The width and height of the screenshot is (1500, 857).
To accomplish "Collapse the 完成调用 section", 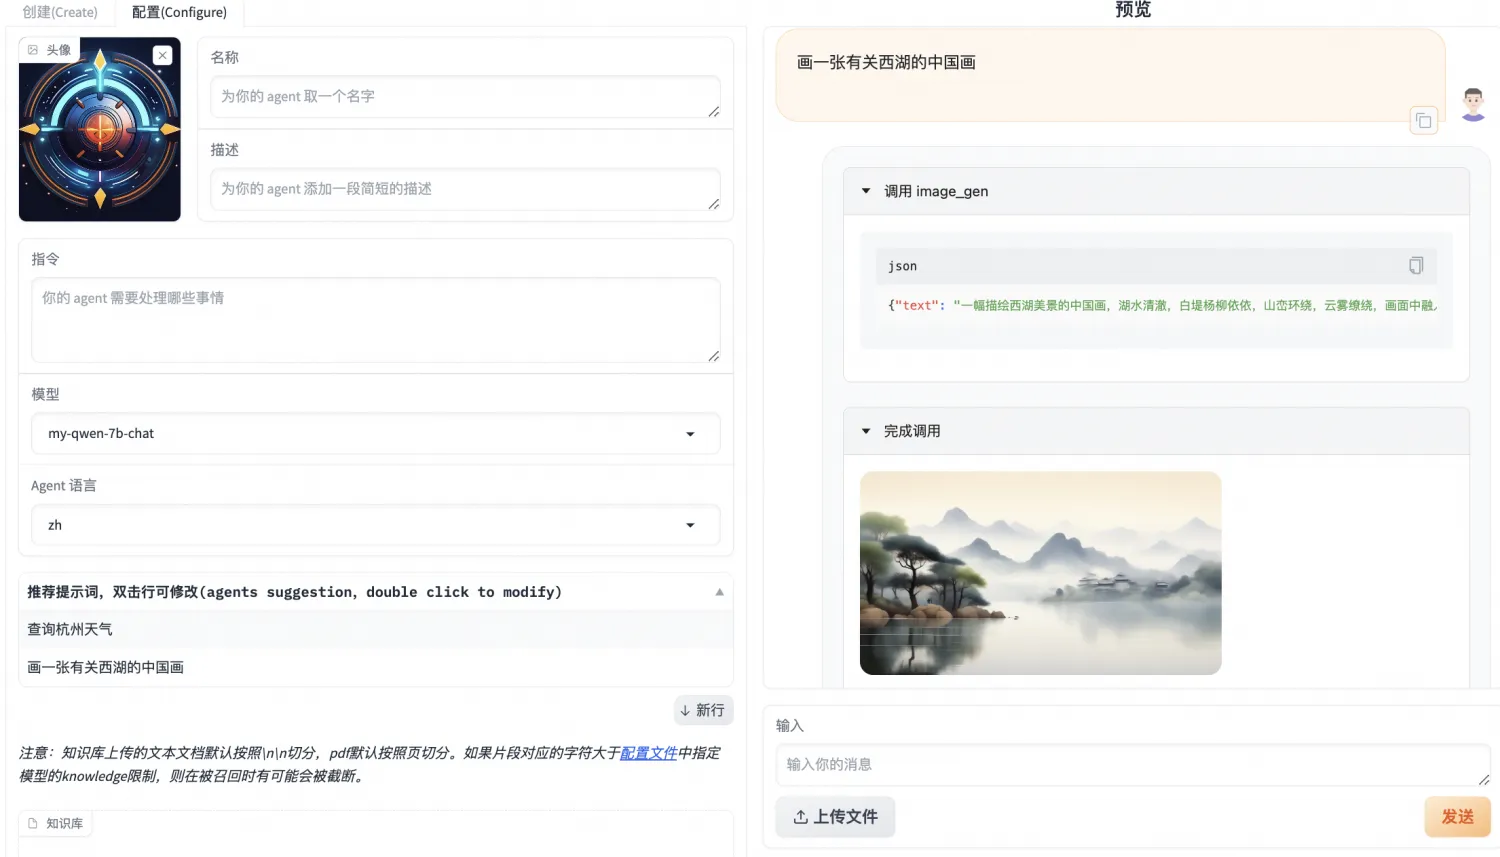I will point(865,430).
